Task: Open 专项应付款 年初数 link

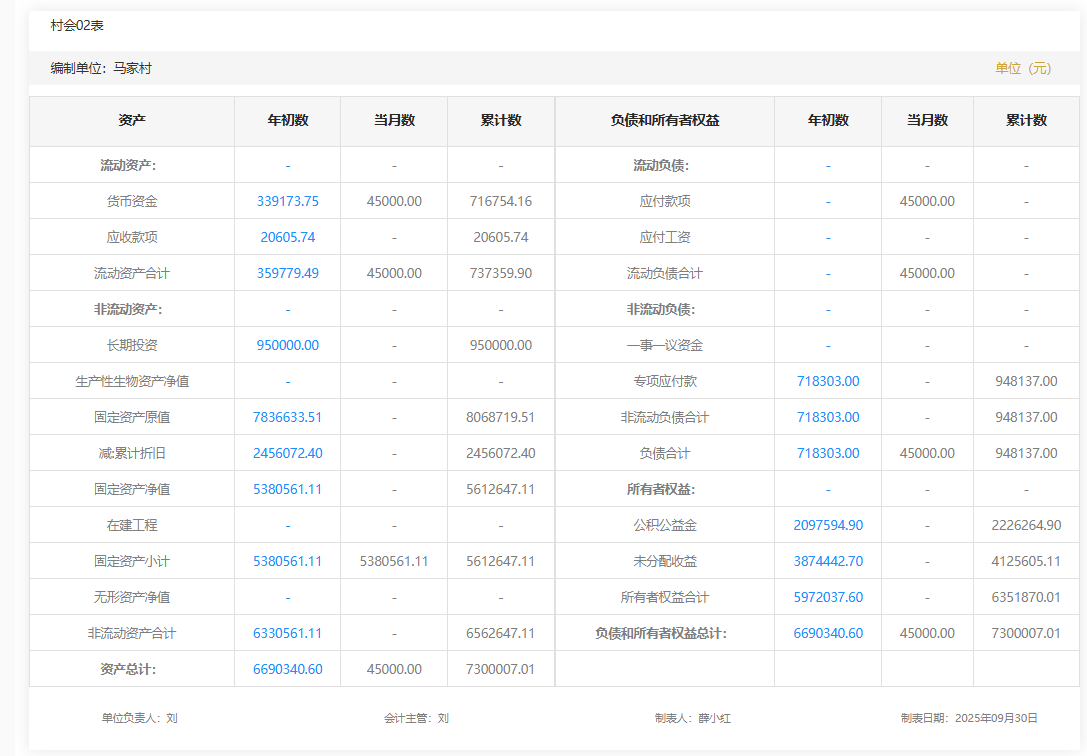Action: click(x=827, y=381)
